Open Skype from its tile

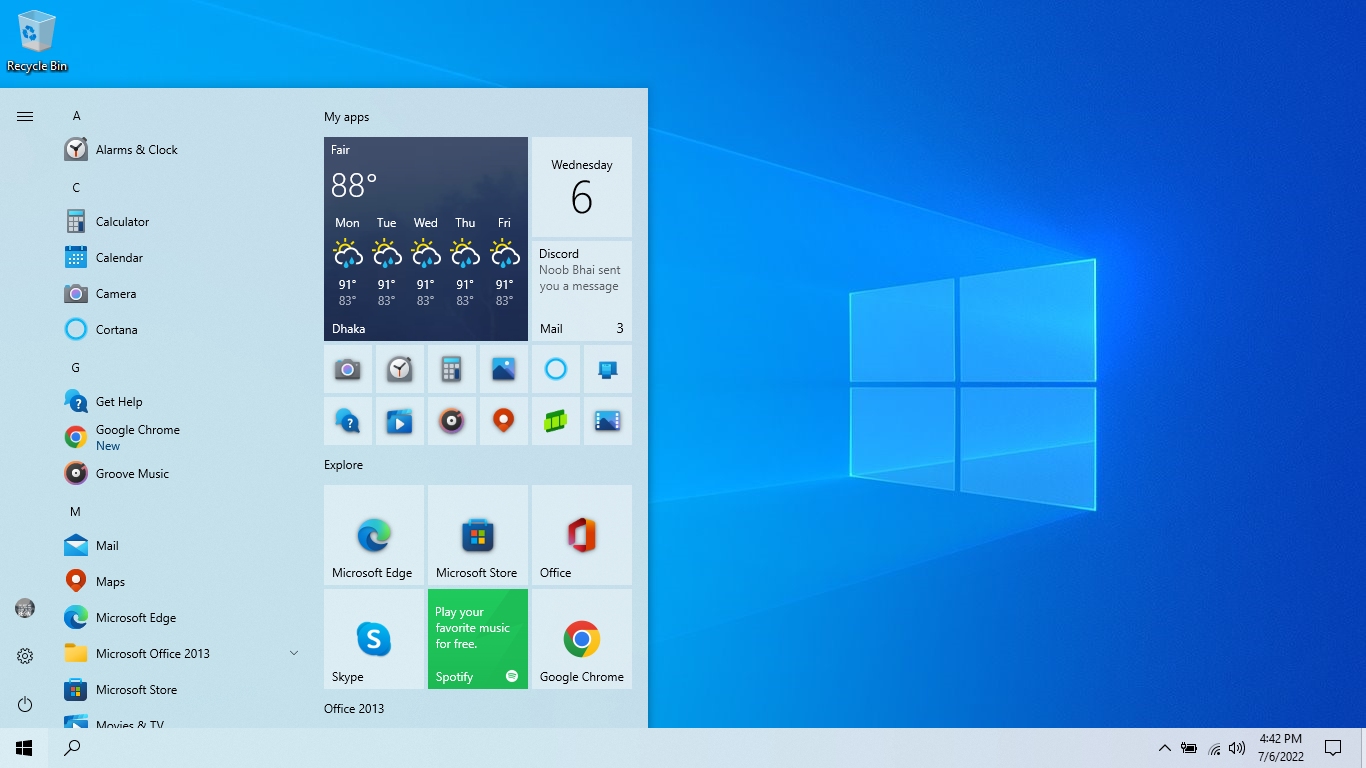click(373, 639)
